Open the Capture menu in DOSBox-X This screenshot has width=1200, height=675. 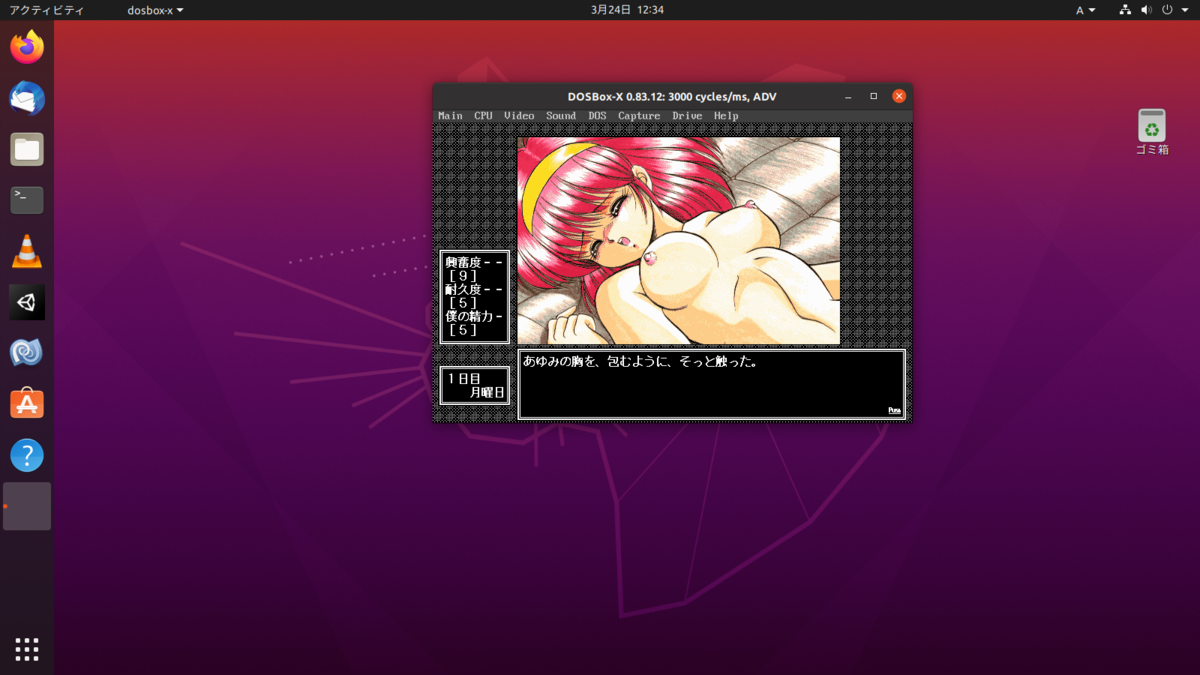(639, 116)
